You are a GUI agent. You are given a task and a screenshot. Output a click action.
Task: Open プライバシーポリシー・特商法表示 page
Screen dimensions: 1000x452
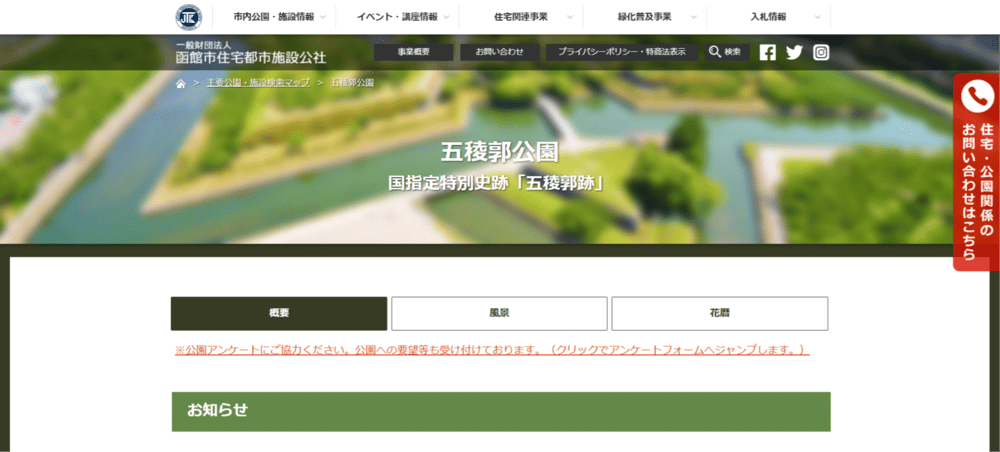(622, 52)
